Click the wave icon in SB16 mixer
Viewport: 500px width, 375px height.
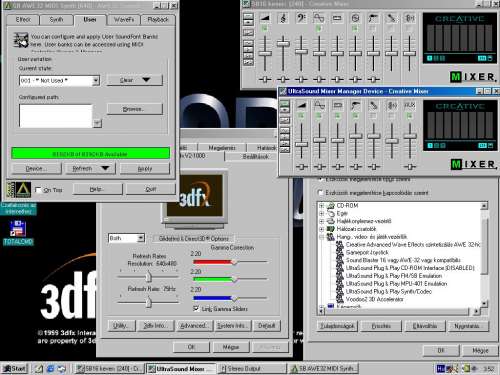pyautogui.click(x=319, y=18)
